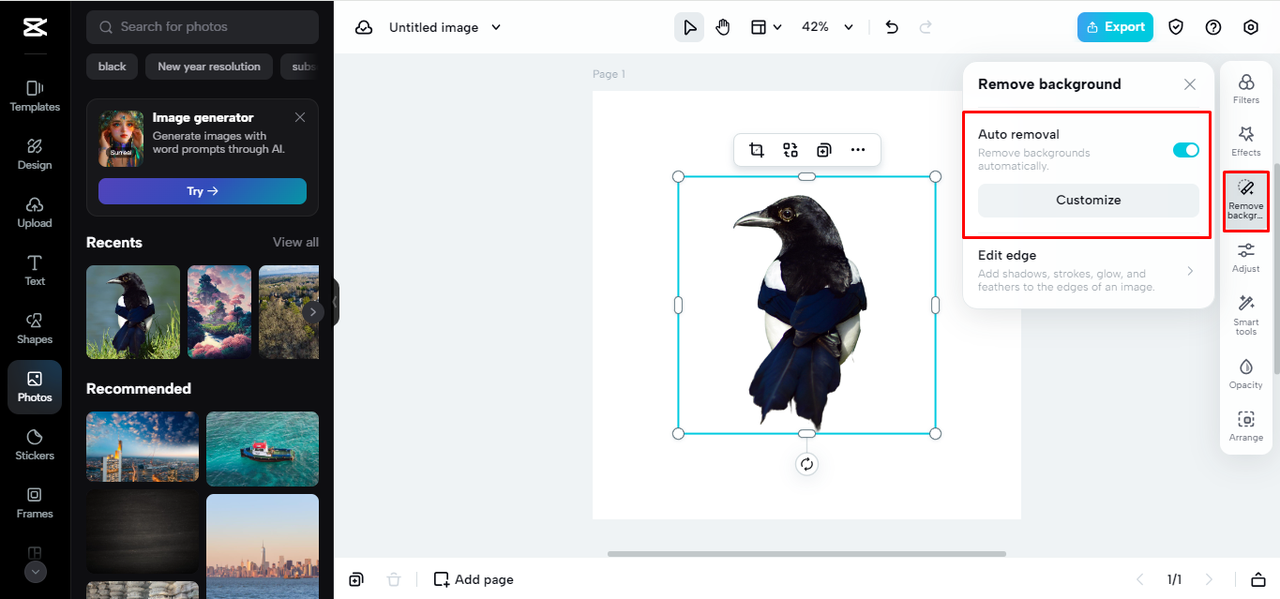
Task: Open the Templates sidebar panel
Action: 35,96
